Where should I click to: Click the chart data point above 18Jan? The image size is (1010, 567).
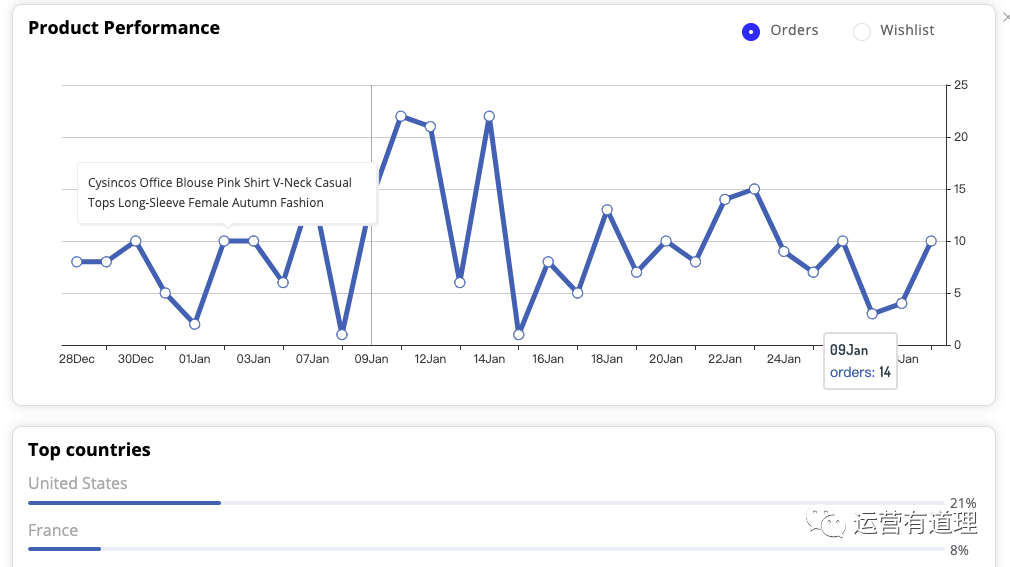607,210
